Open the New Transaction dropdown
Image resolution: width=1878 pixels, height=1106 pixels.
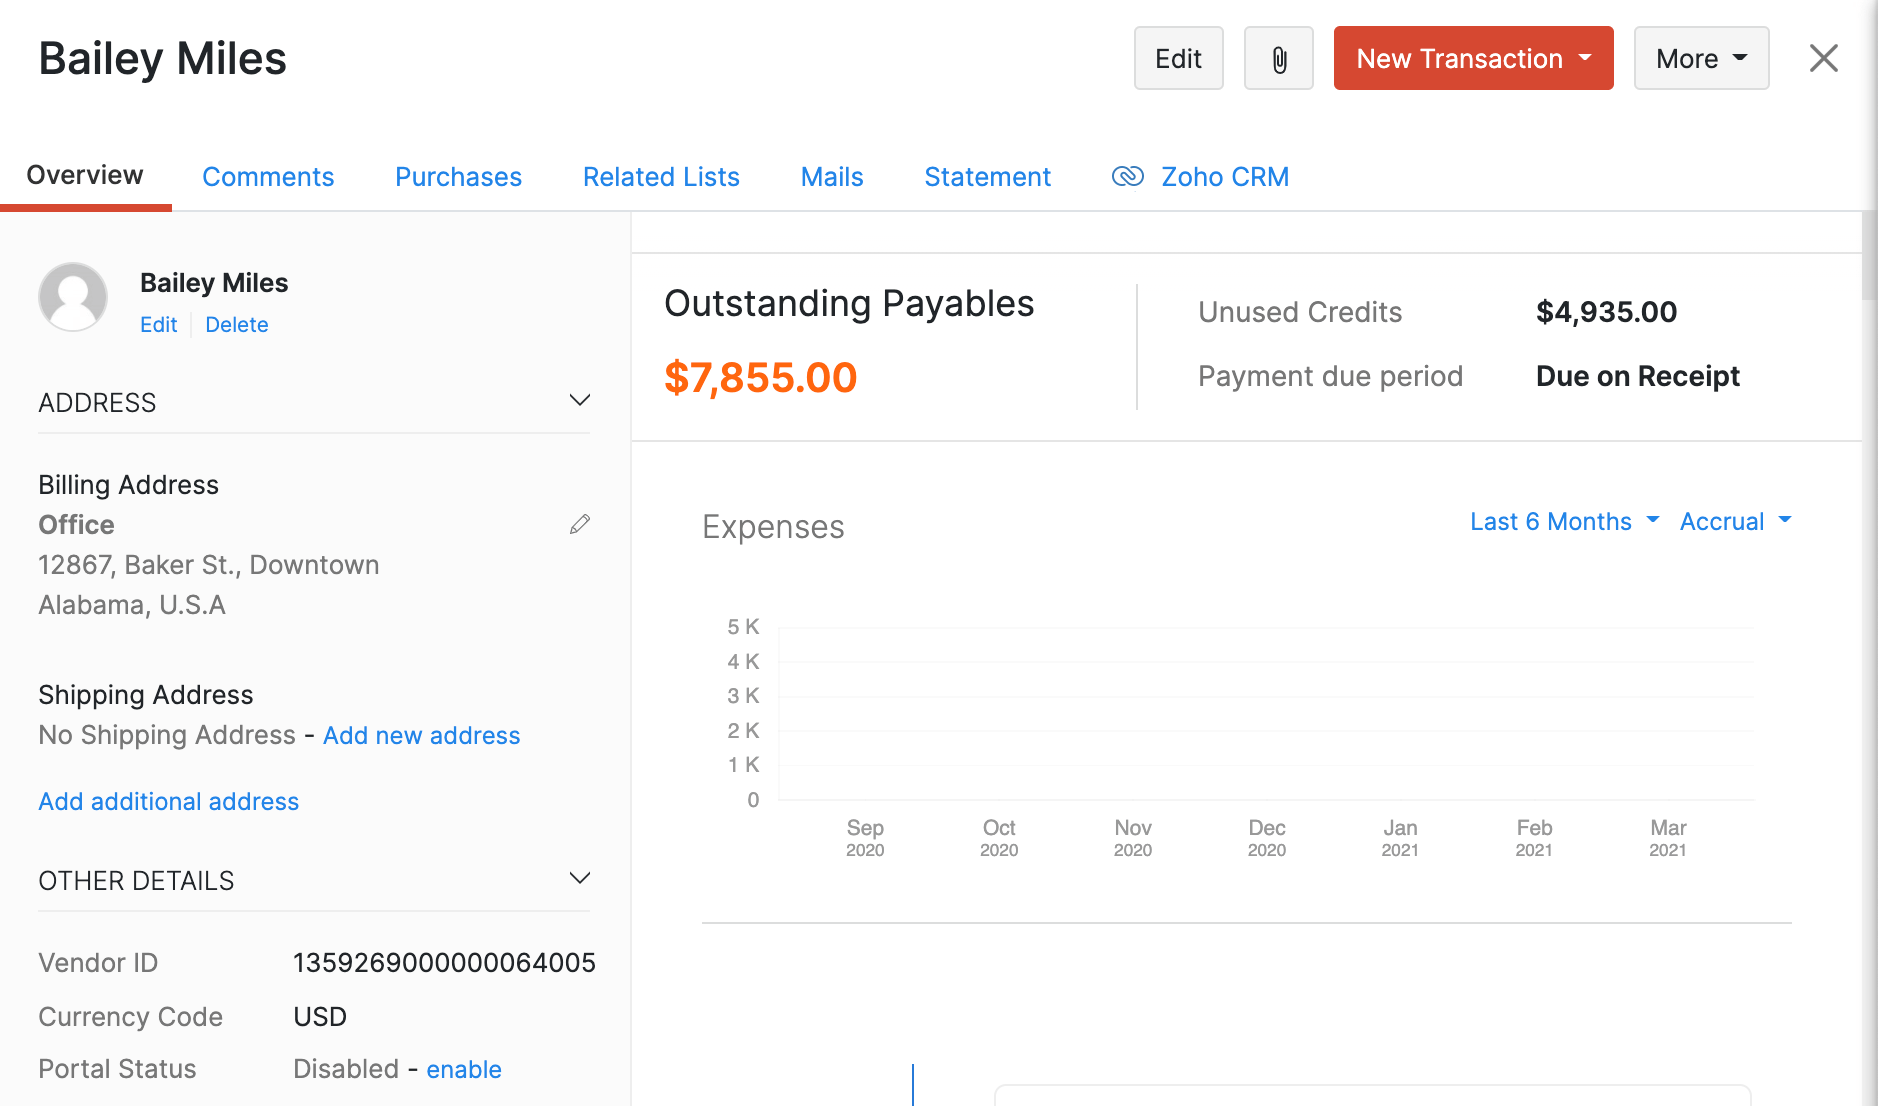pos(1473,59)
